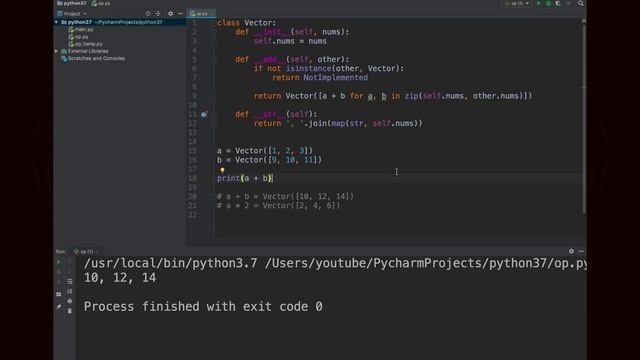
Task: Click the Scroll from Source target icon
Action: (x=148, y=13)
